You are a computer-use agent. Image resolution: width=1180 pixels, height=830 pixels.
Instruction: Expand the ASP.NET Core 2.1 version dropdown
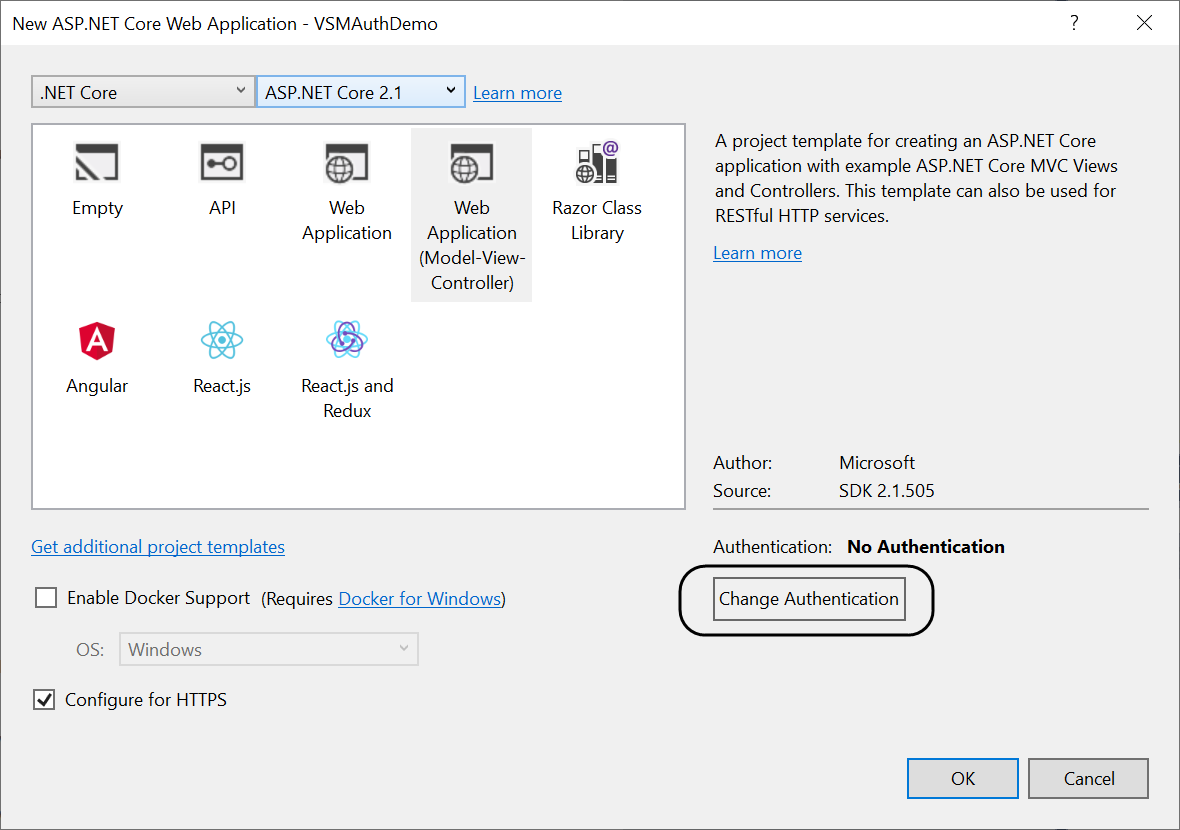pos(360,92)
